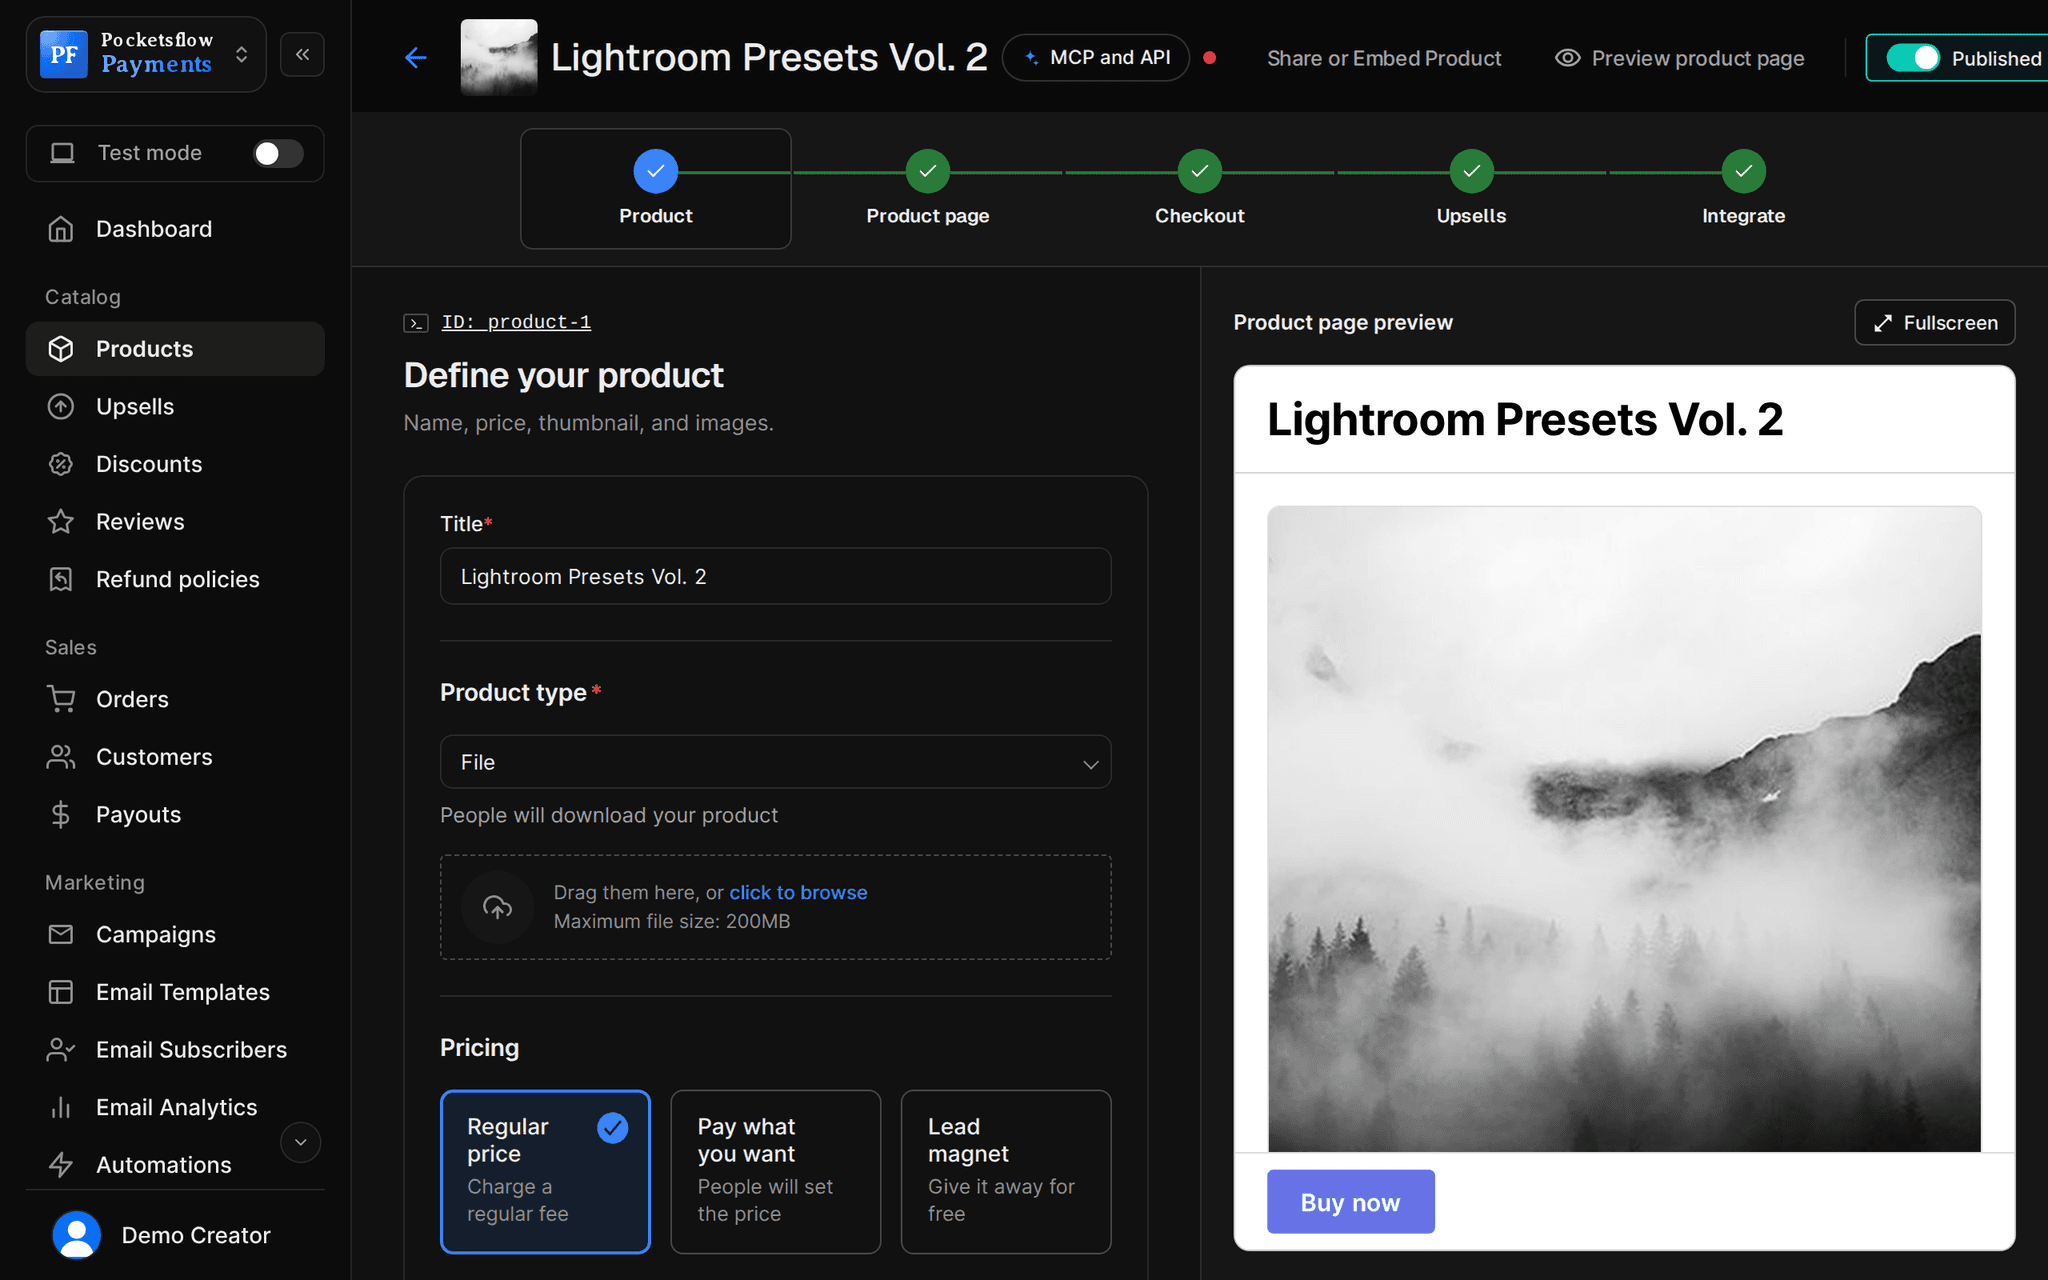Screen dimensions: 2048x1280
Task: Click the Automations lightning bolt icon
Action: click(x=61, y=1165)
